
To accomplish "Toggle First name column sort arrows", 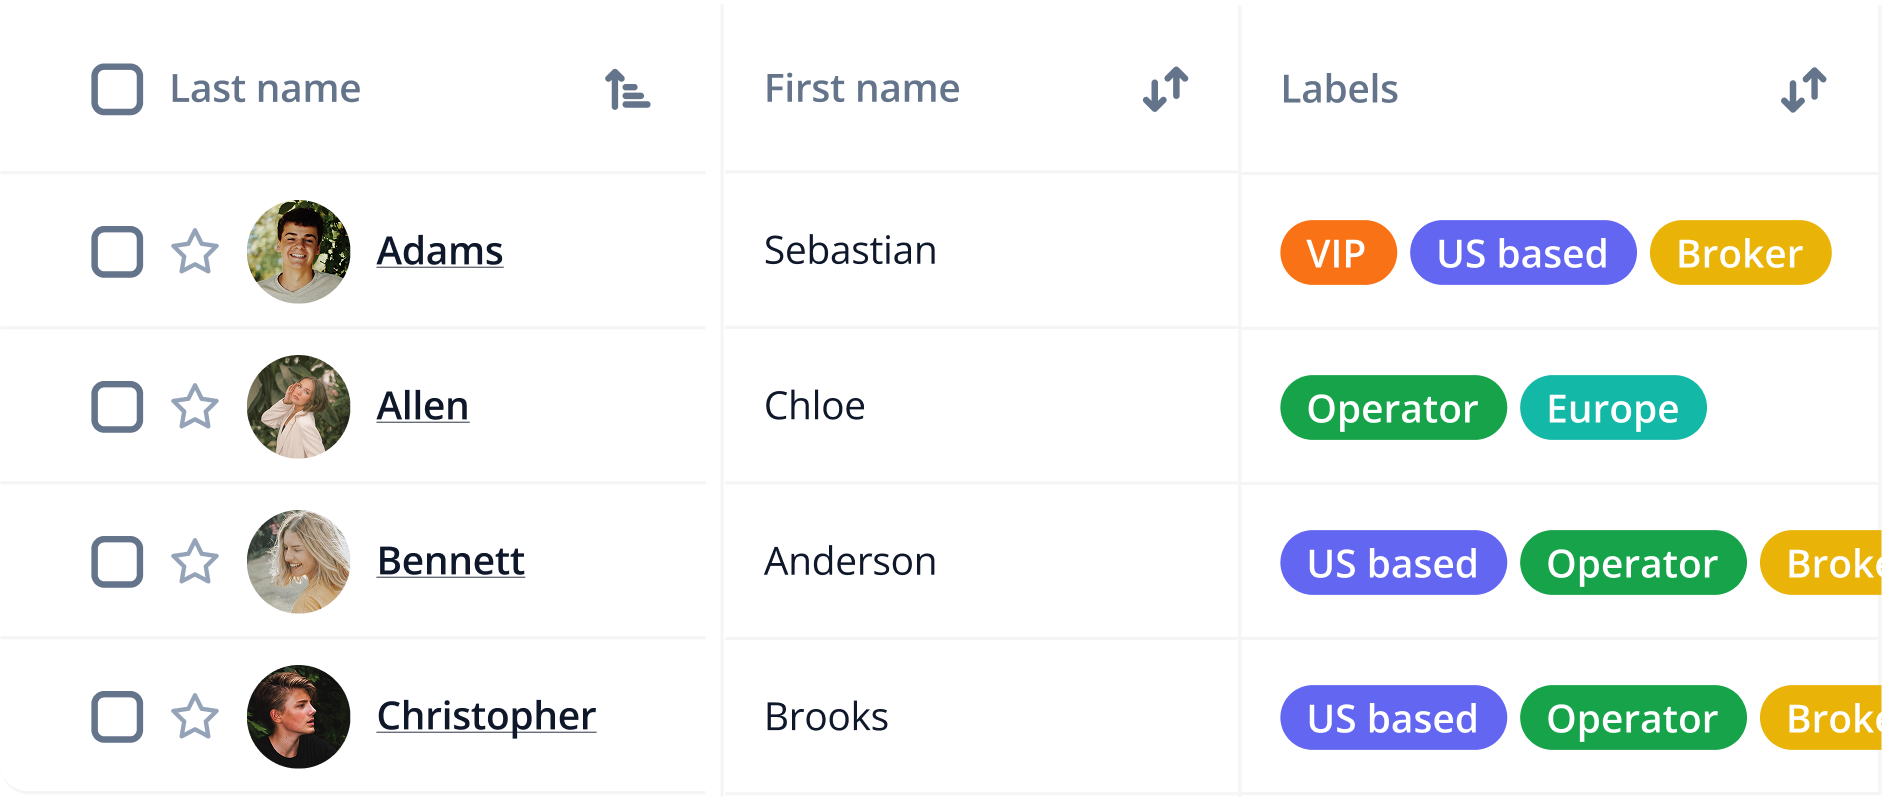I will pyautogui.click(x=1166, y=89).
